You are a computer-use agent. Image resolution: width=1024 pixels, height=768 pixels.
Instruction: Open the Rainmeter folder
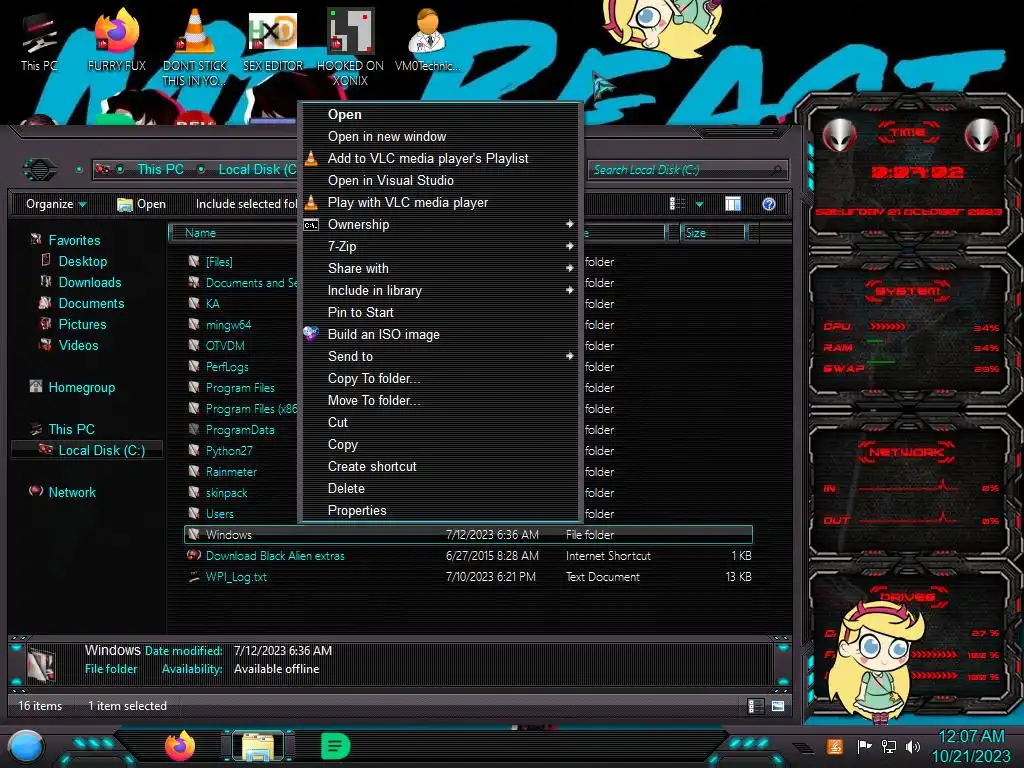tap(231, 472)
